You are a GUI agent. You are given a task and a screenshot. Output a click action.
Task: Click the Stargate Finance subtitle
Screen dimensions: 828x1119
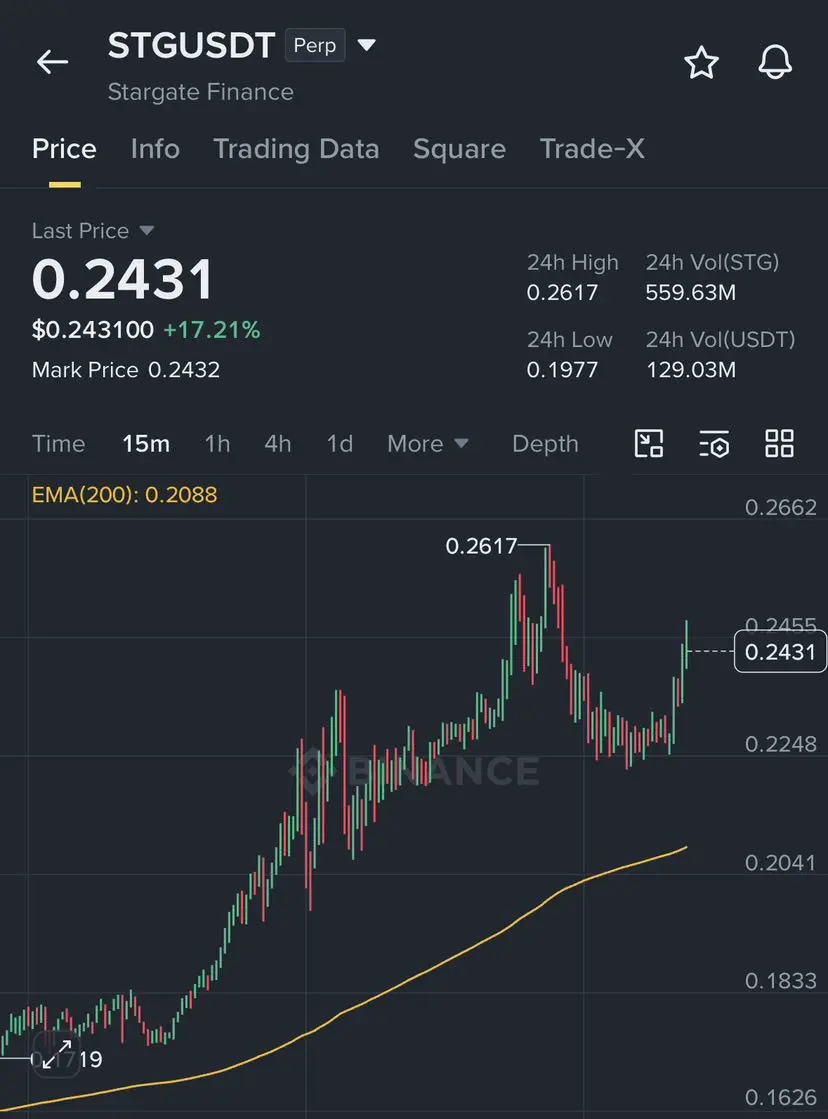point(201,92)
